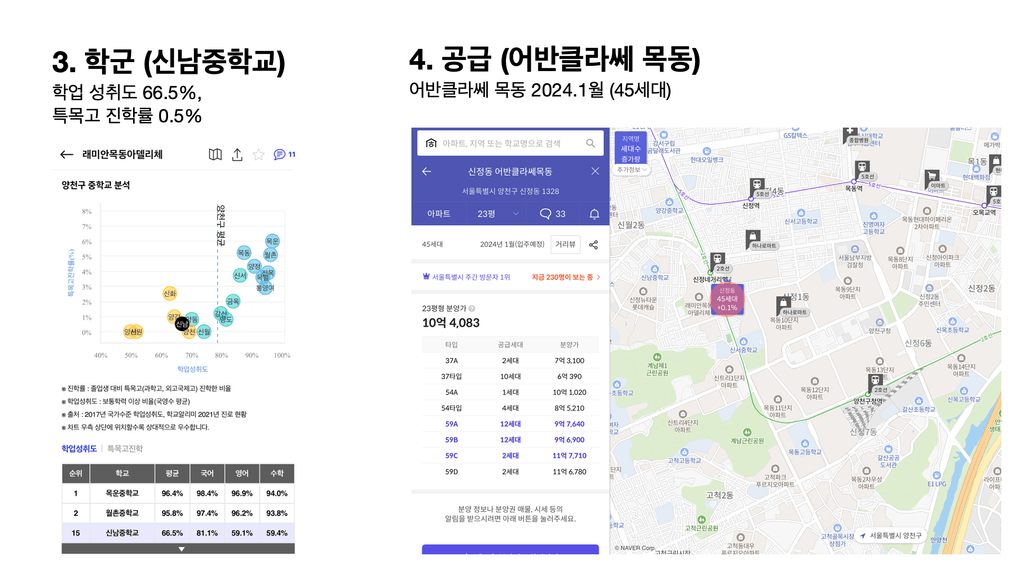The width and height of the screenshot is (1014, 570).
Task: Click the 수학 column header
Action: pyautogui.click(x=277, y=474)
